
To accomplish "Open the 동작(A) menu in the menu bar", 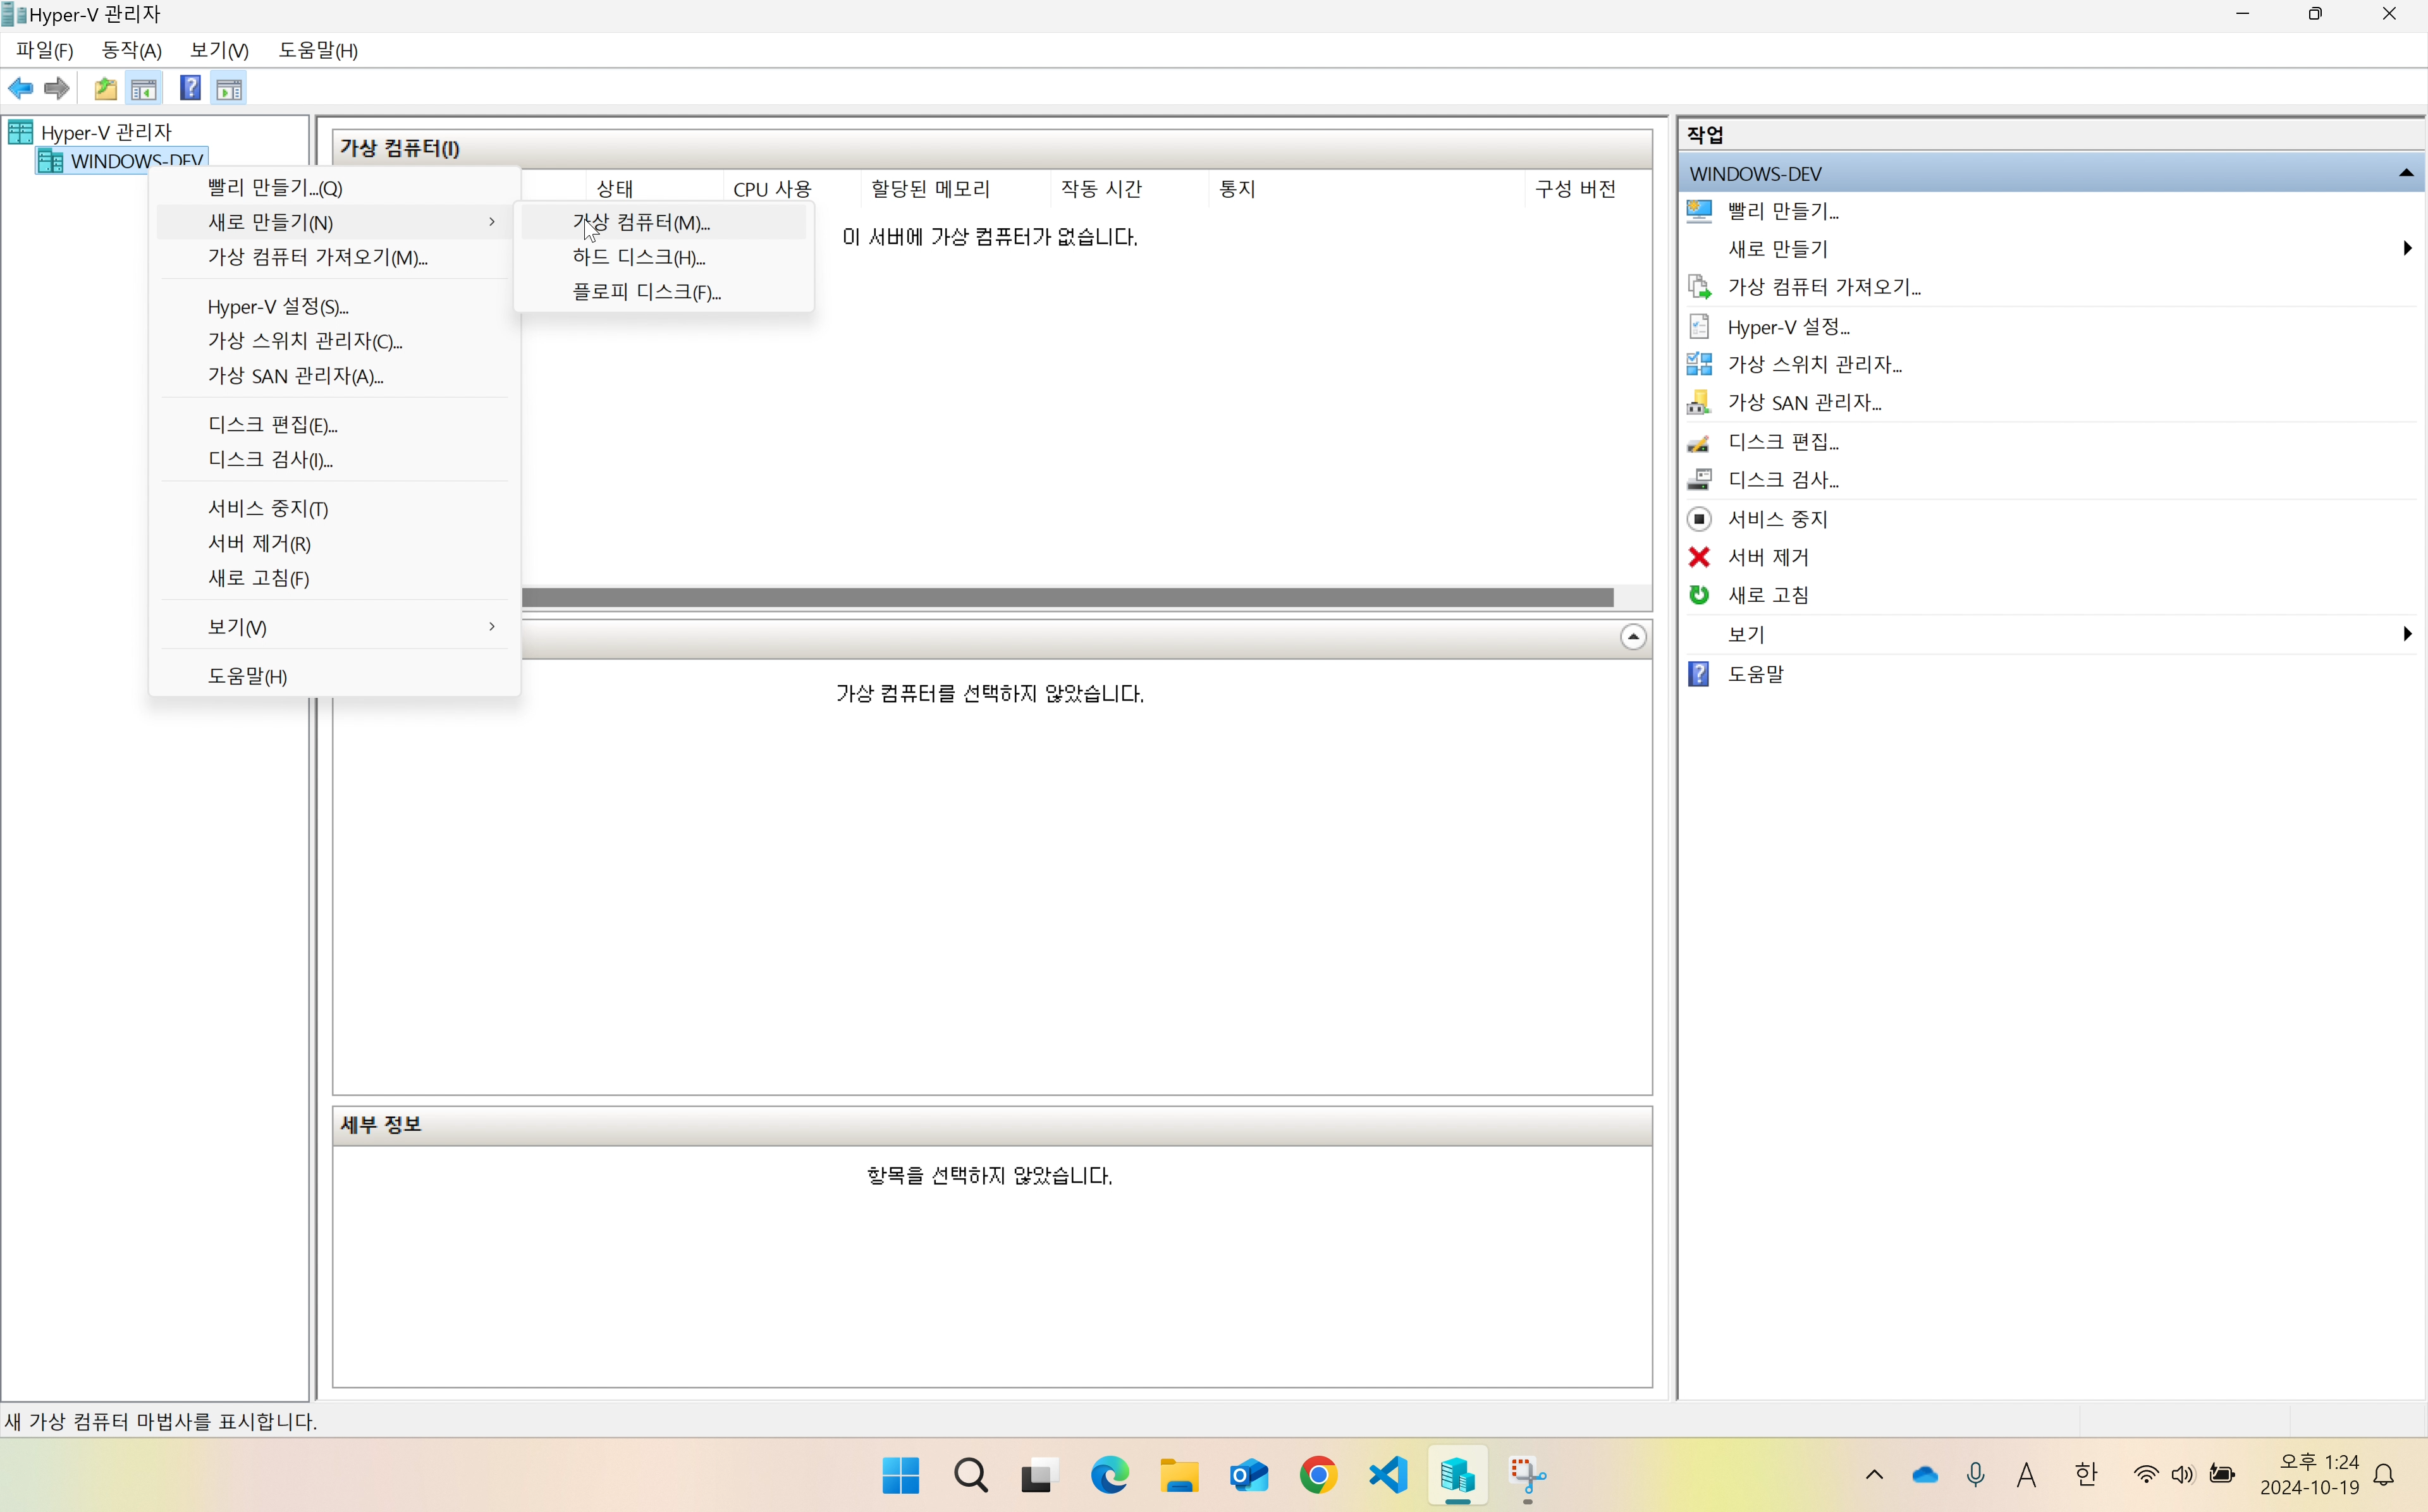I will (131, 50).
